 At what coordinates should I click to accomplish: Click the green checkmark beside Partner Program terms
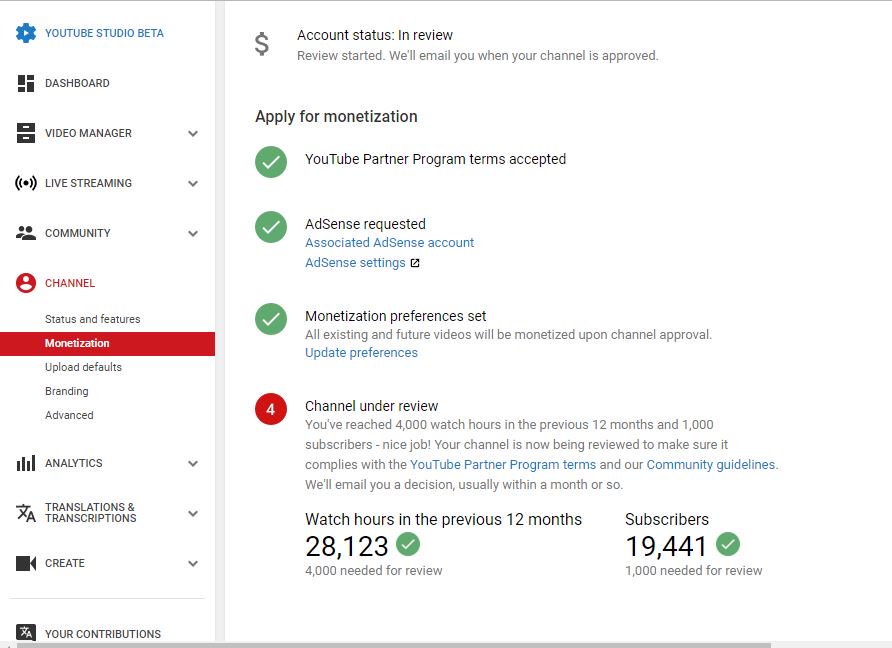click(x=271, y=162)
